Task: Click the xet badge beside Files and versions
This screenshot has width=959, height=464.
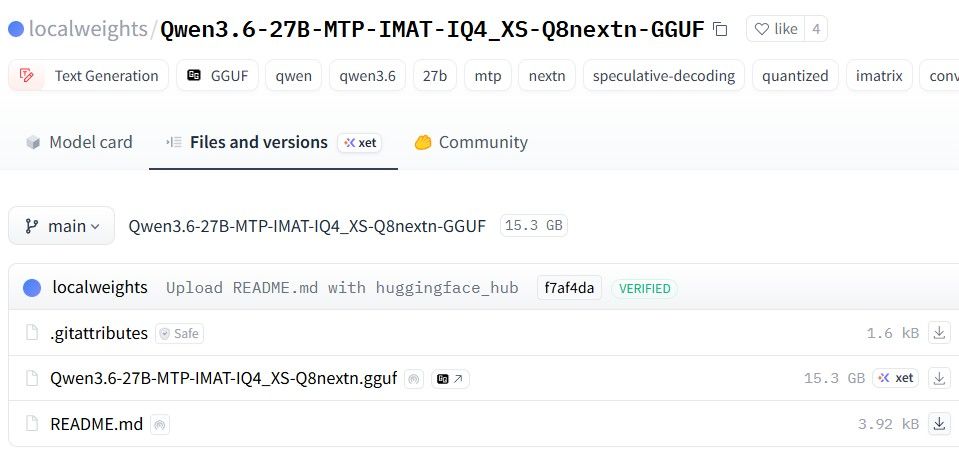Action: point(360,143)
